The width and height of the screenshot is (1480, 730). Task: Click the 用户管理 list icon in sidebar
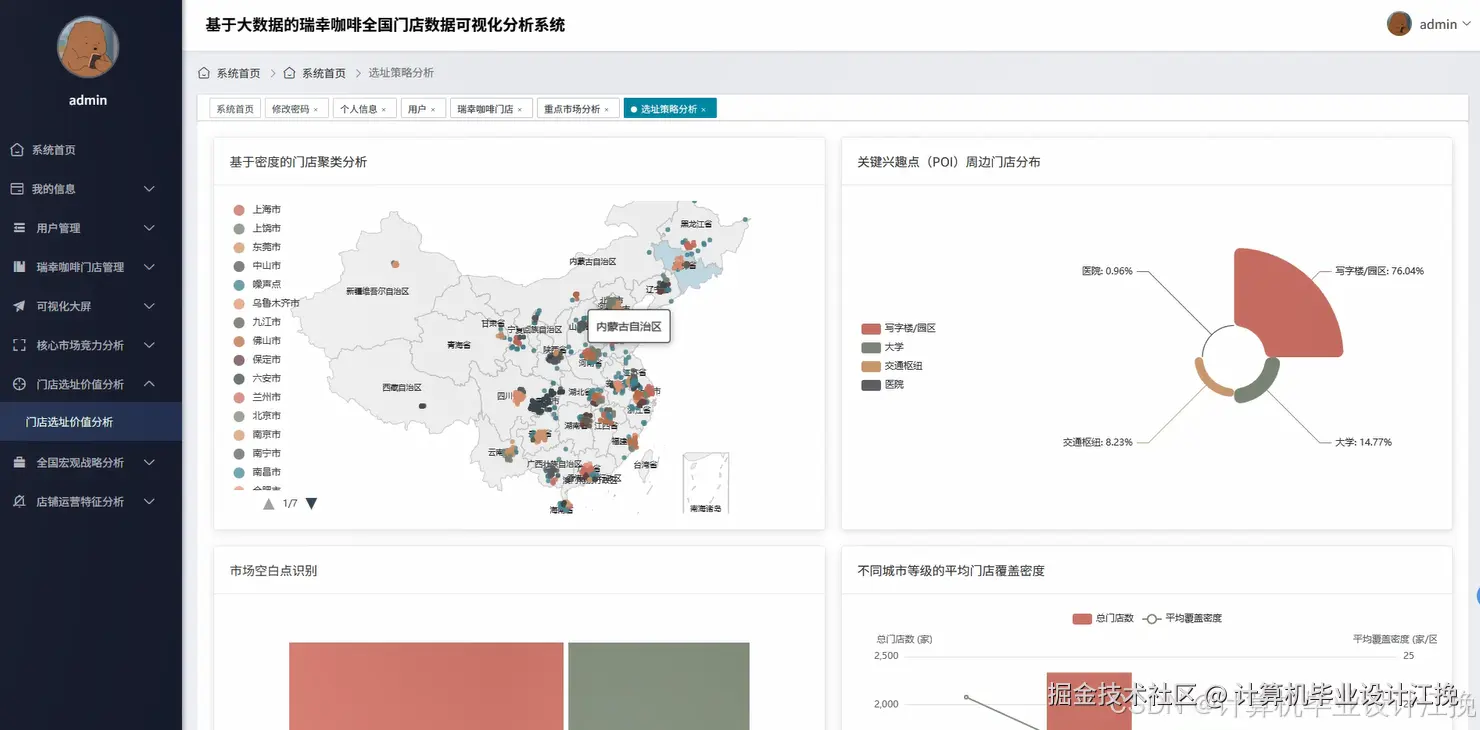19,228
